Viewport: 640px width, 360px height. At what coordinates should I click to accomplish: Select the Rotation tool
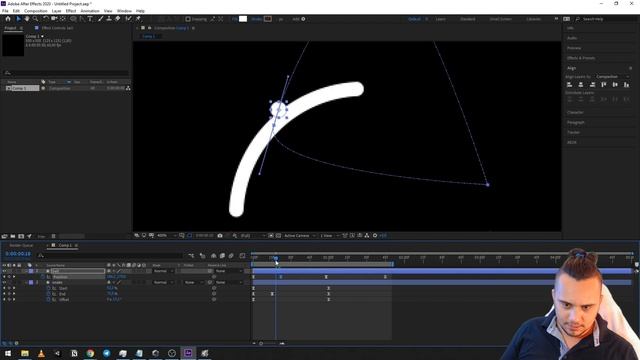pos(46,19)
